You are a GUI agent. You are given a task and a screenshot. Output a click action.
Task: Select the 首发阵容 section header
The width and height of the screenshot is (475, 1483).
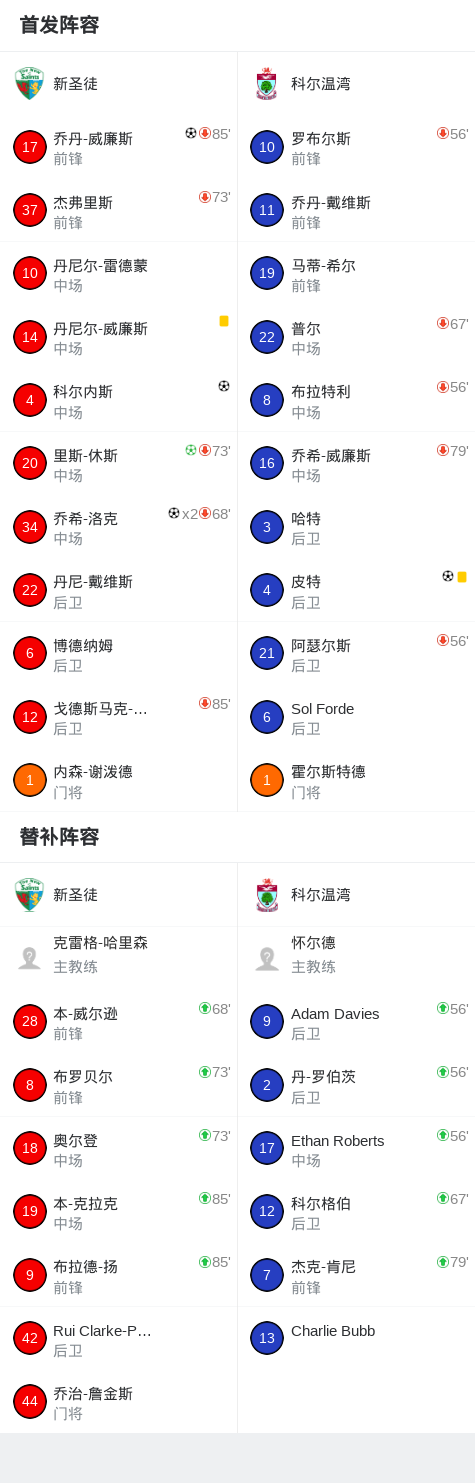59,25
